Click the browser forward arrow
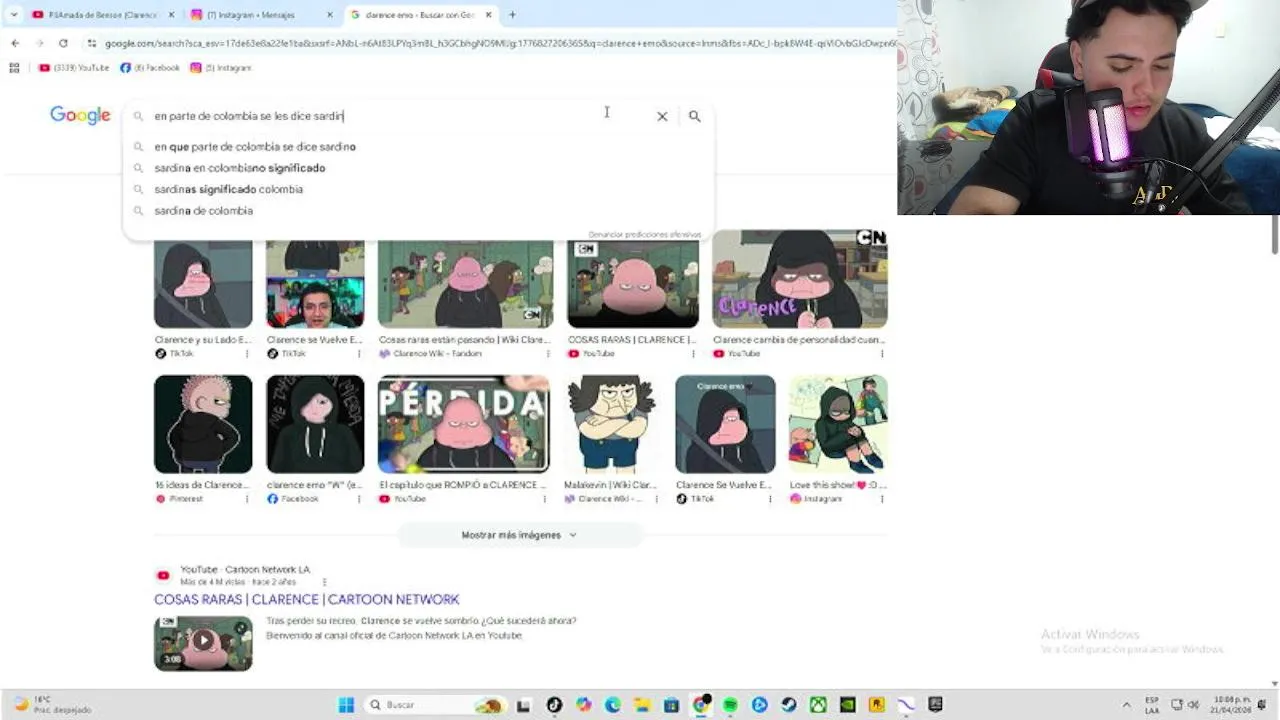This screenshot has width=1280, height=720. [39, 43]
